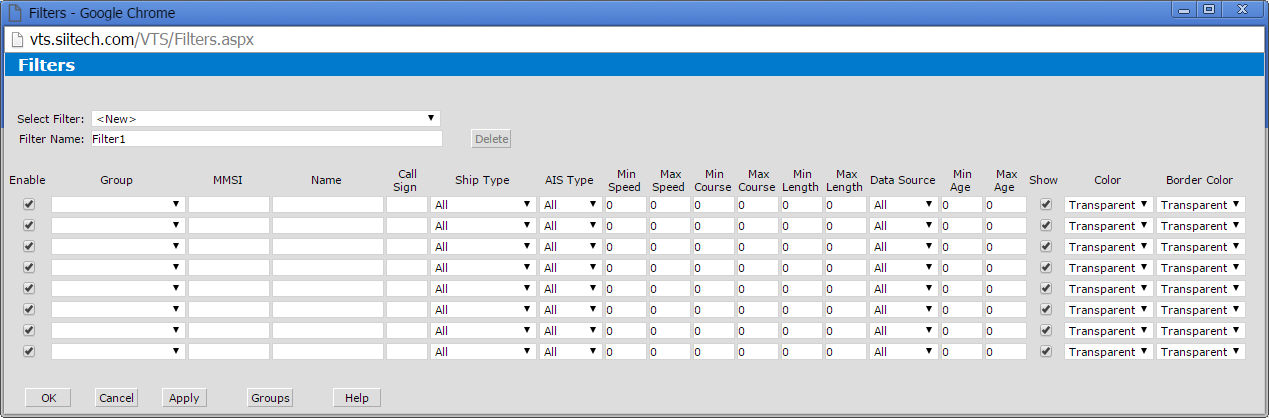Viewport: 1269px width, 418px height.
Task: Click the page icon beside the URL
Action: [17, 40]
